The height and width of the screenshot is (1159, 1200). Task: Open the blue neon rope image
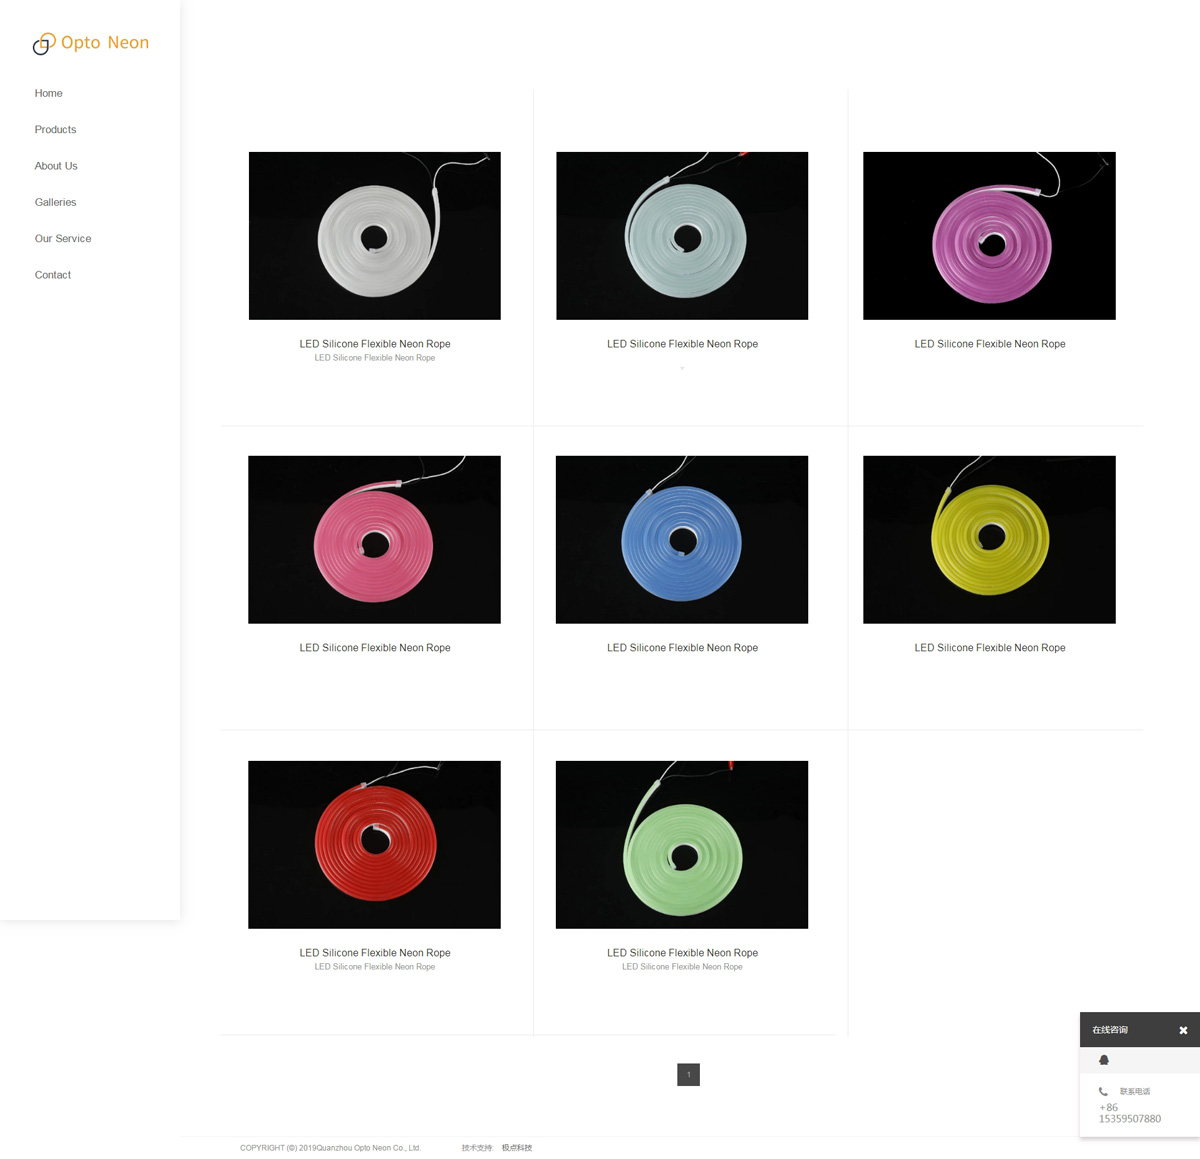click(682, 540)
